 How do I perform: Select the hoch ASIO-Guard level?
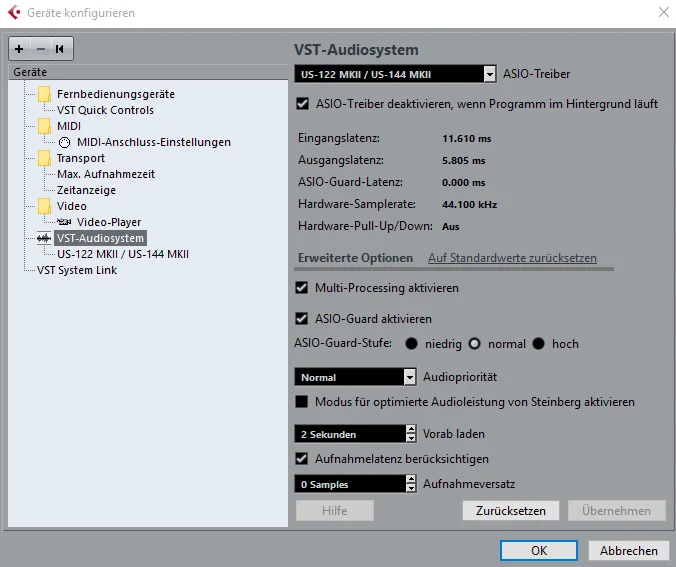tap(539, 344)
